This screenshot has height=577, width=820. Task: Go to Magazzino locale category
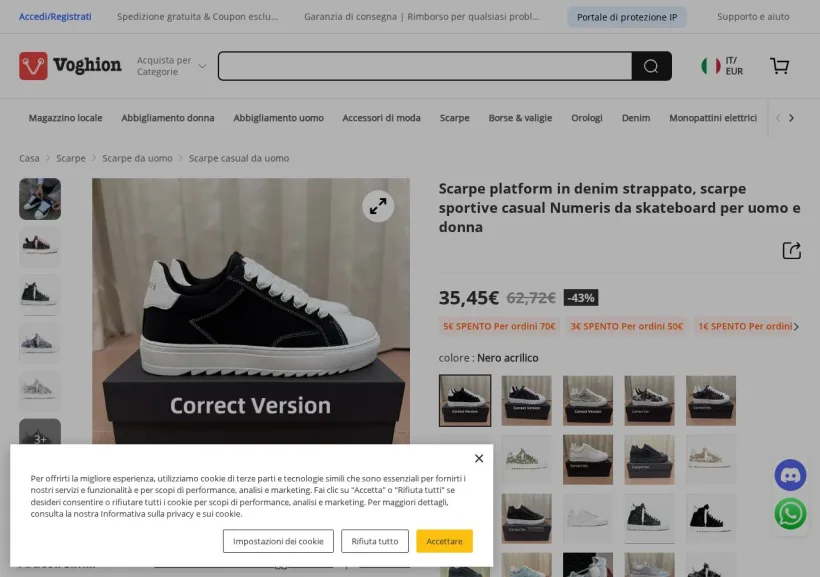tap(65, 118)
